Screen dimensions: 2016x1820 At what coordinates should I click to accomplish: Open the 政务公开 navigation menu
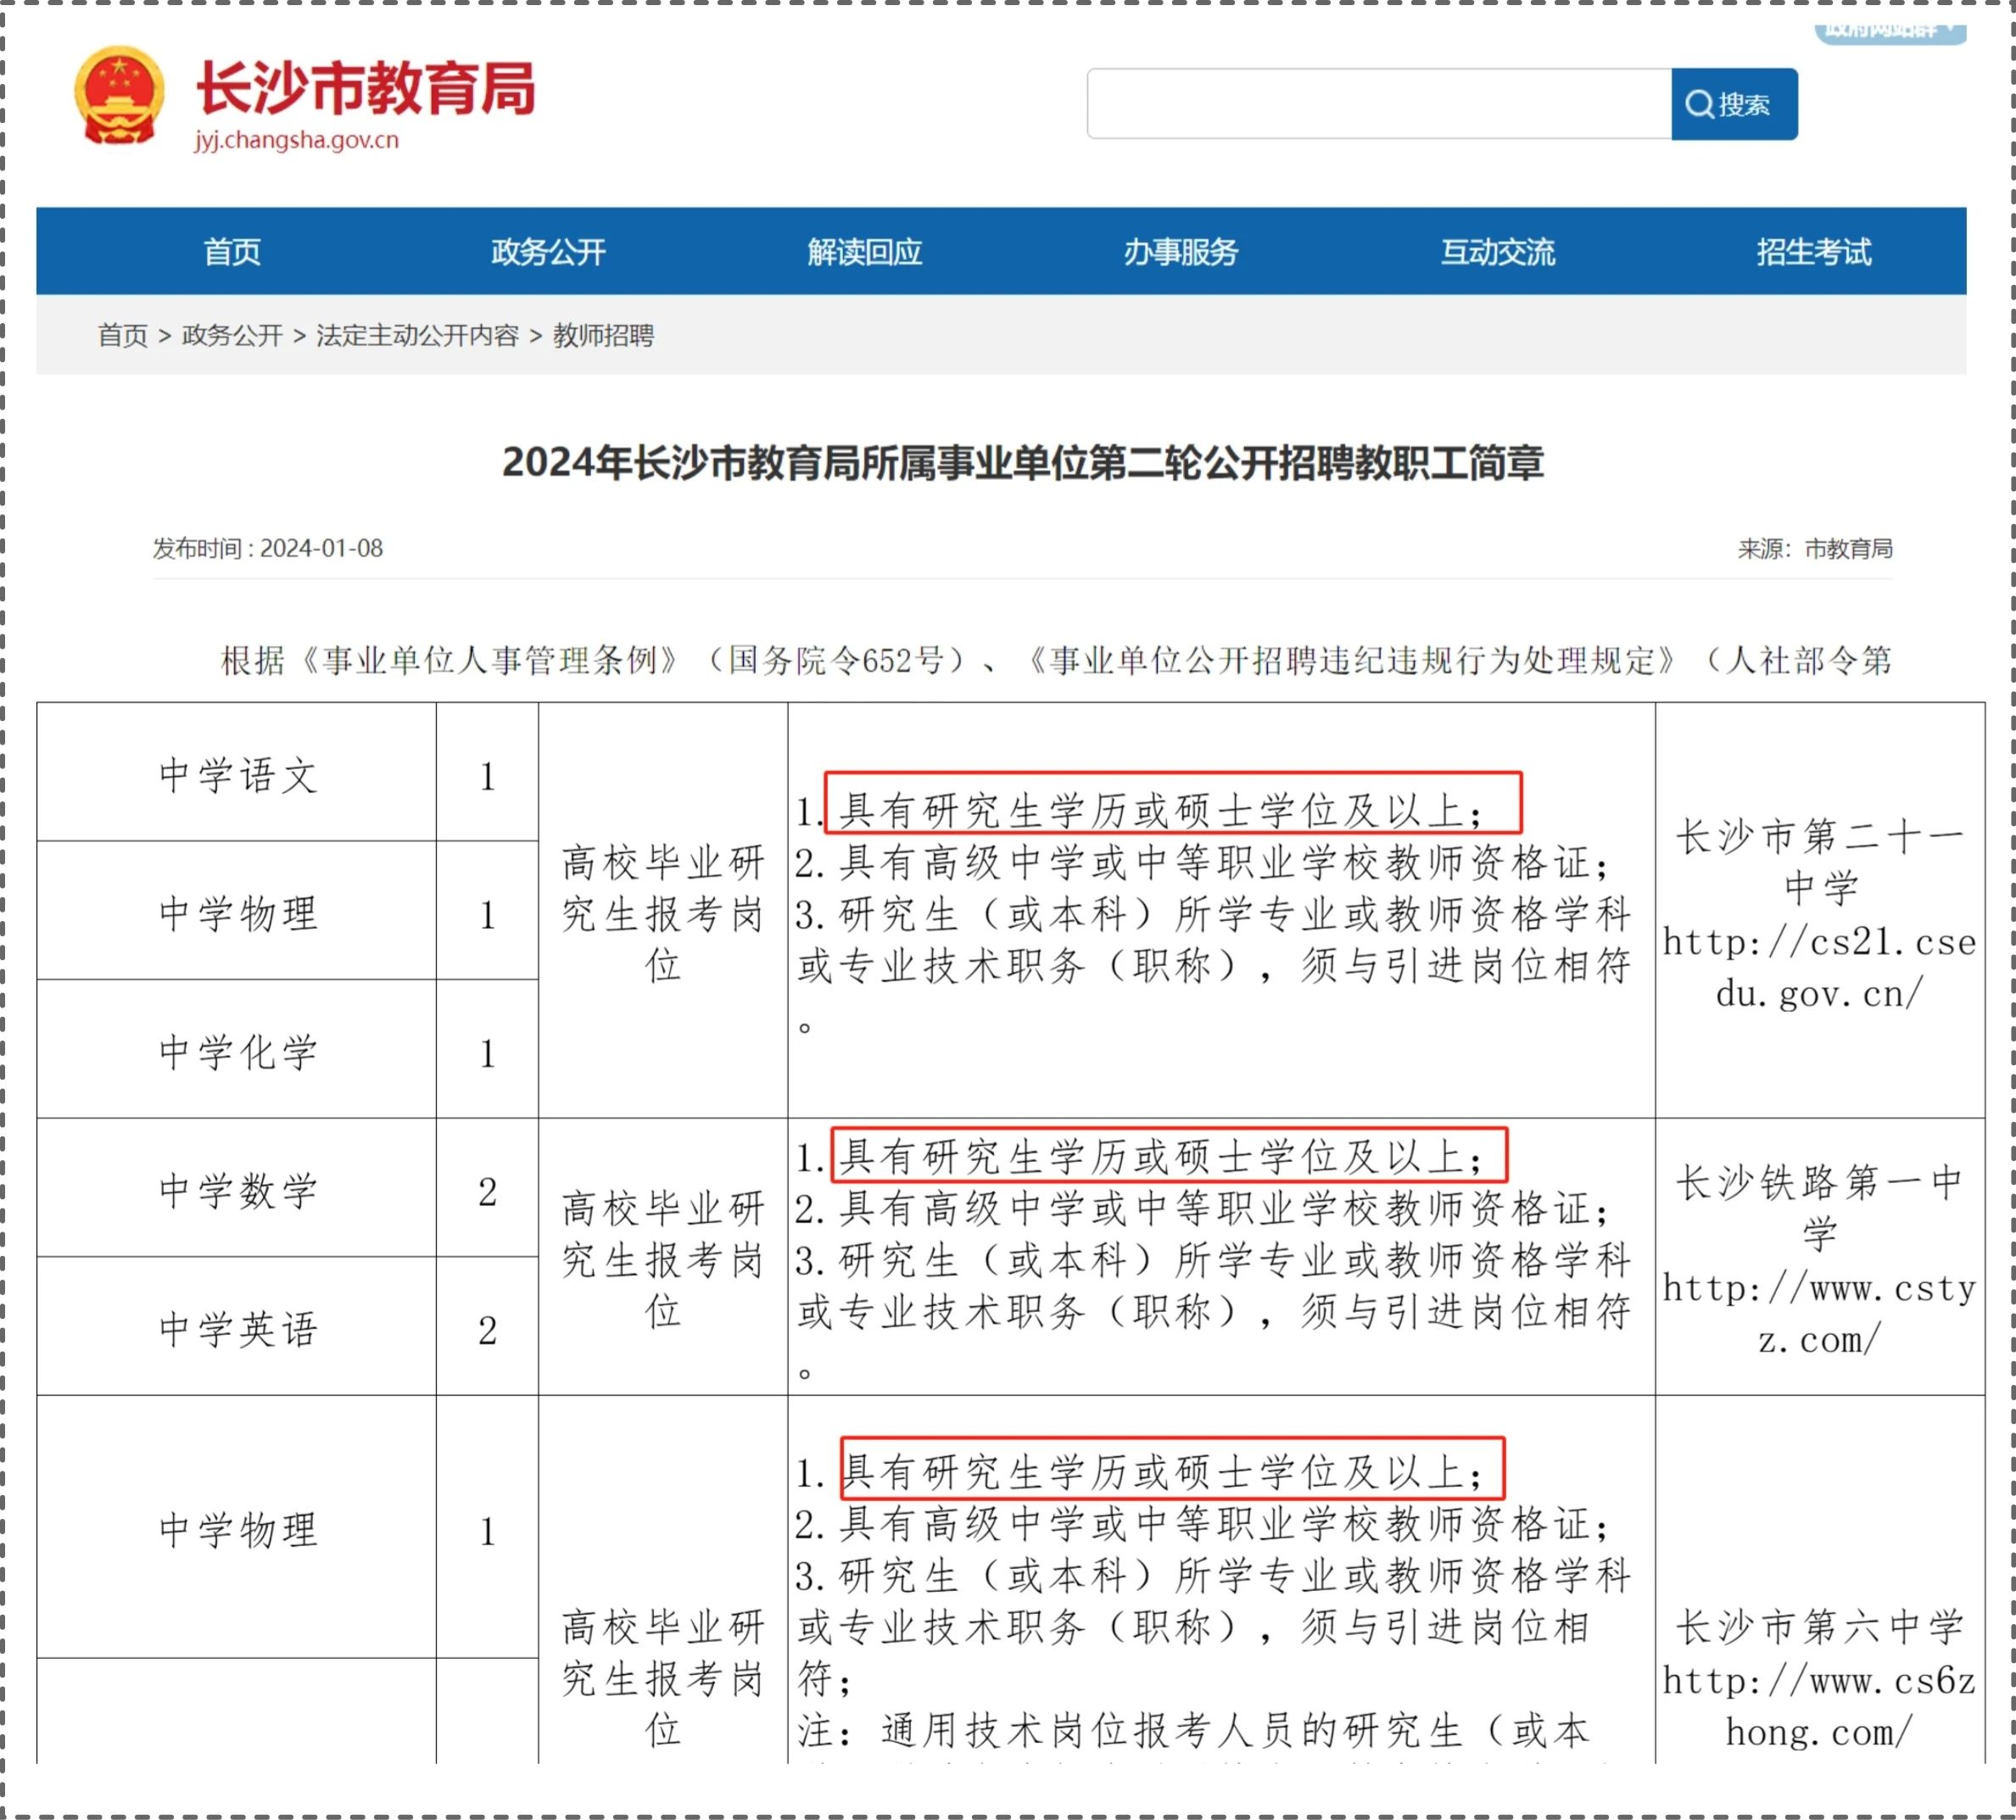548,252
